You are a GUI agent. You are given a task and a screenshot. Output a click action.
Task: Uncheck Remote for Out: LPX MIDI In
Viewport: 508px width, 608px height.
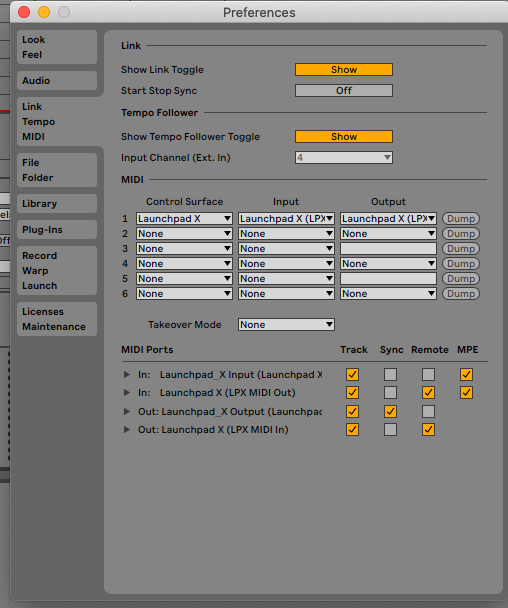pos(428,430)
